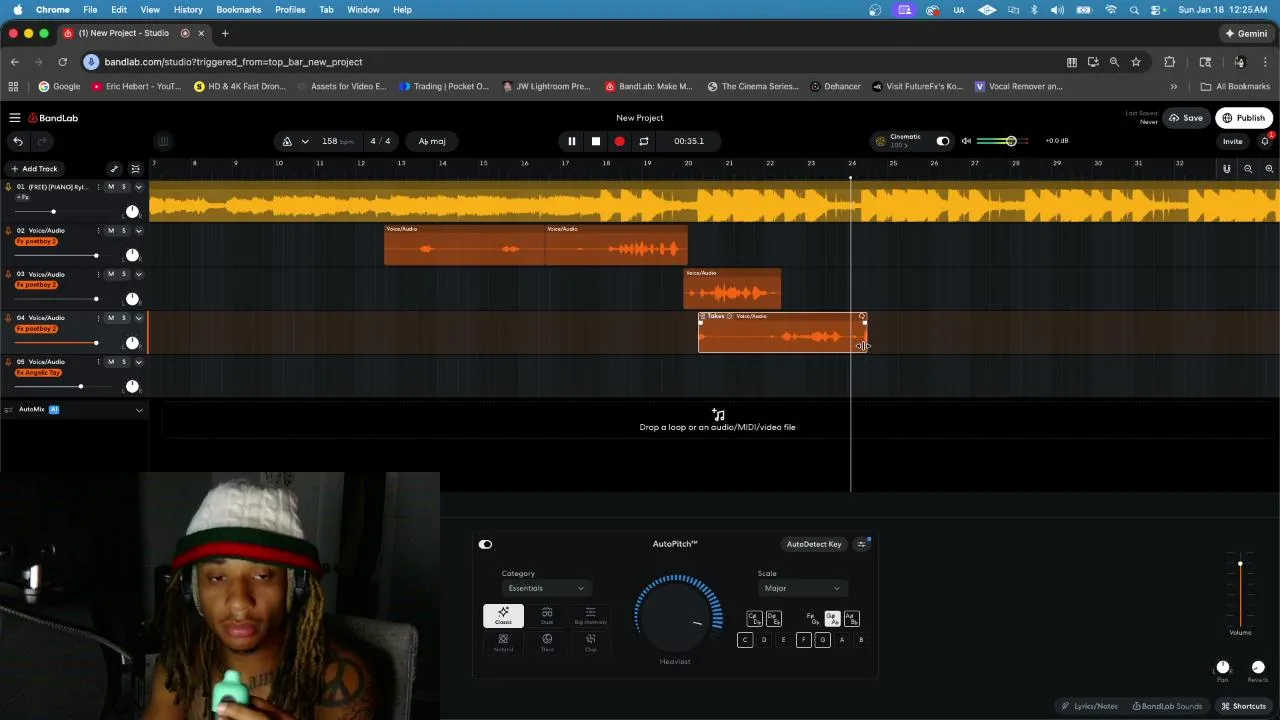Stop playback with the square button
1280x720 pixels.
pos(596,141)
